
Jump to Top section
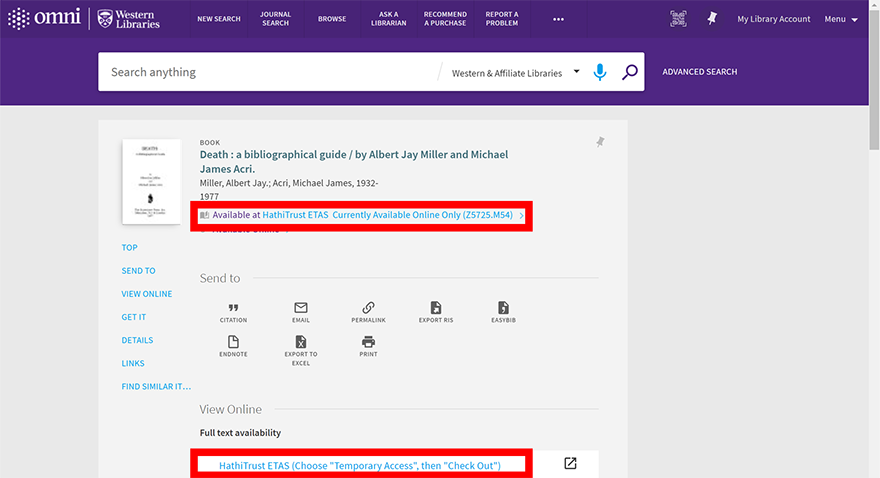129,247
